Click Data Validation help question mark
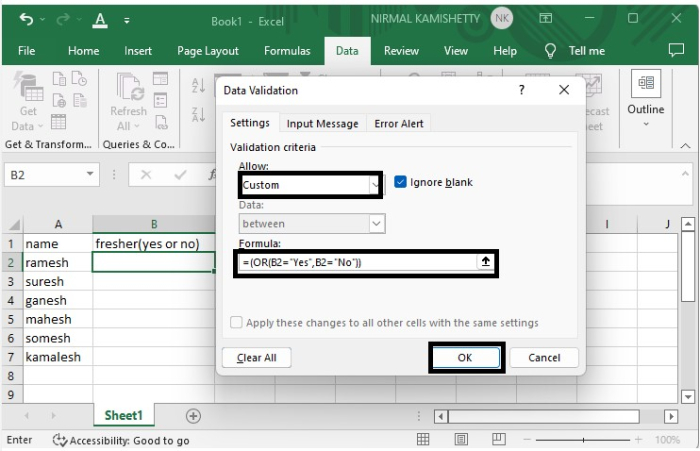Screen dimensions: 700x451 521,90
